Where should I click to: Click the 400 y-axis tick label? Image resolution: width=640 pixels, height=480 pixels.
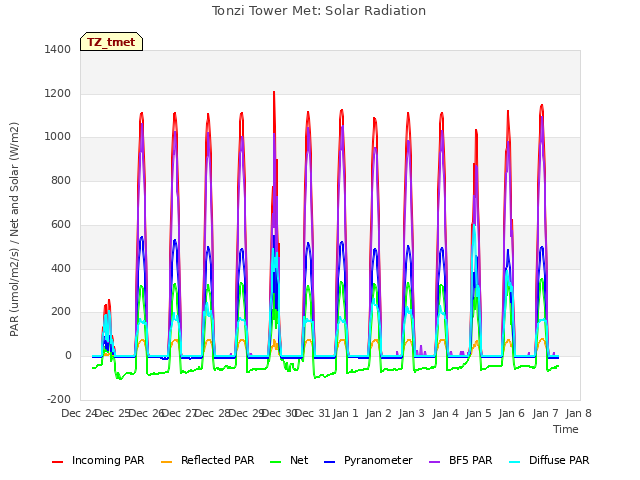[x=61, y=268]
